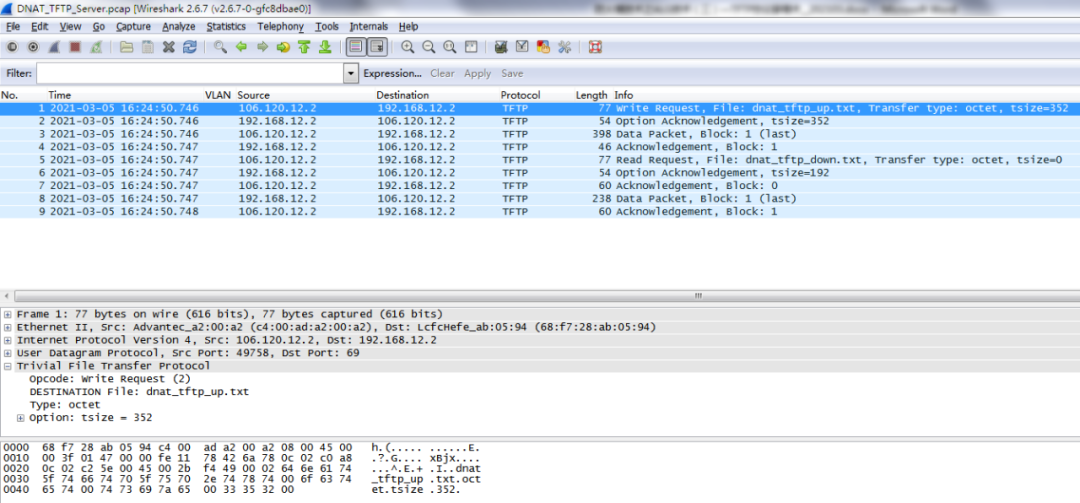The width and height of the screenshot is (1080, 503).
Task: Select the Opcode: Write Request (2) line
Action: point(110,380)
